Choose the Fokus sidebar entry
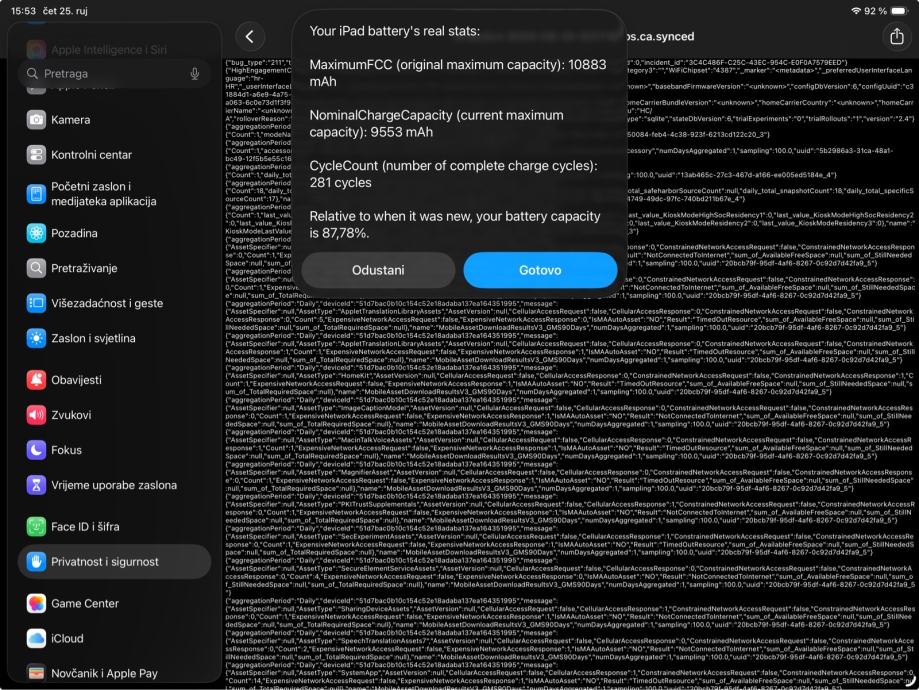 tap(114, 450)
